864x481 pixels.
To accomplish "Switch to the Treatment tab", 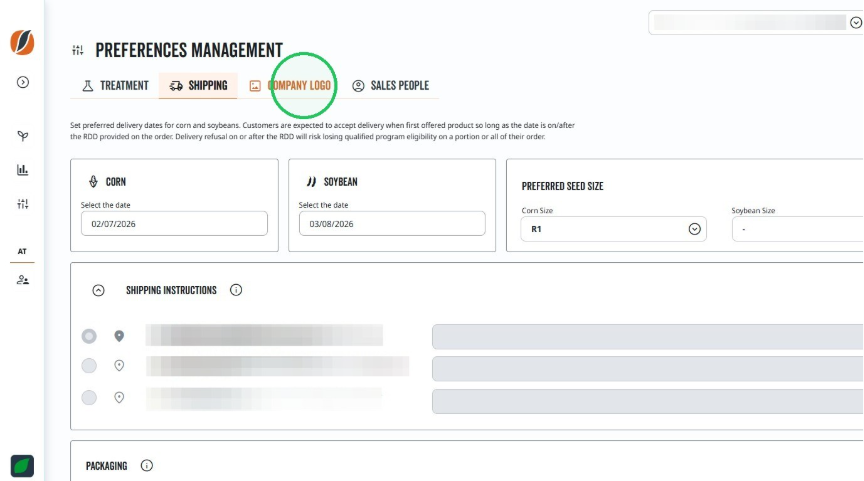I will point(116,85).
